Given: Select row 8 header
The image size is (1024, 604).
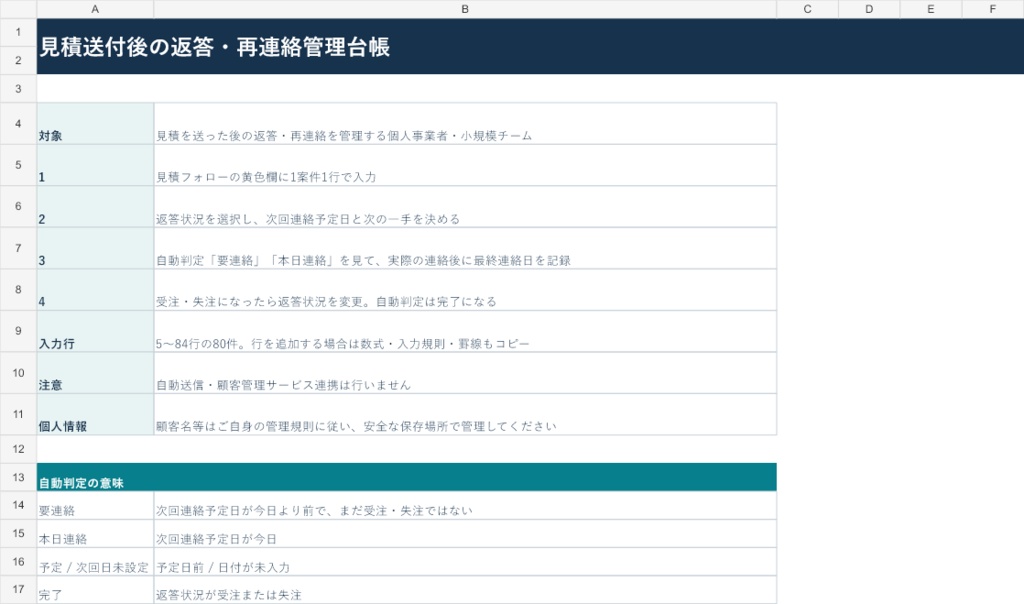Looking at the screenshot, I should (18, 289).
